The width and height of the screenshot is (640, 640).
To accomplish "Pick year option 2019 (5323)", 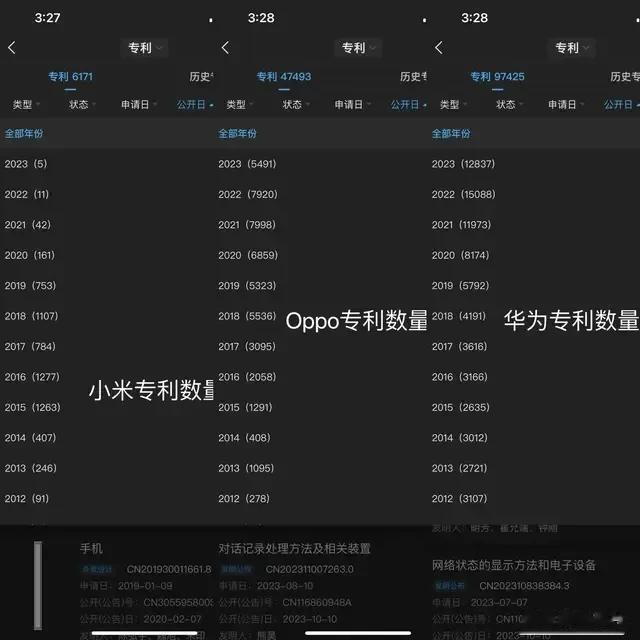I will pos(247,285).
